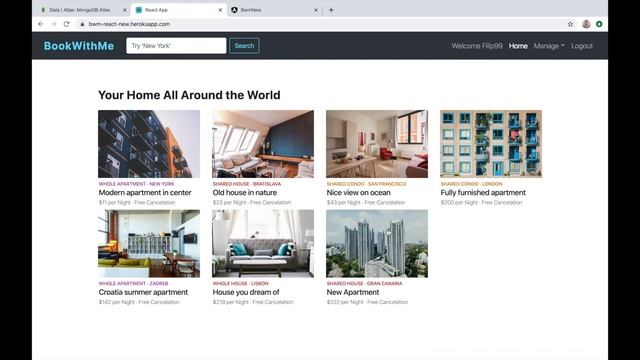Click the browser back arrow
Viewport: 640px width, 360px height.
coord(40,24)
